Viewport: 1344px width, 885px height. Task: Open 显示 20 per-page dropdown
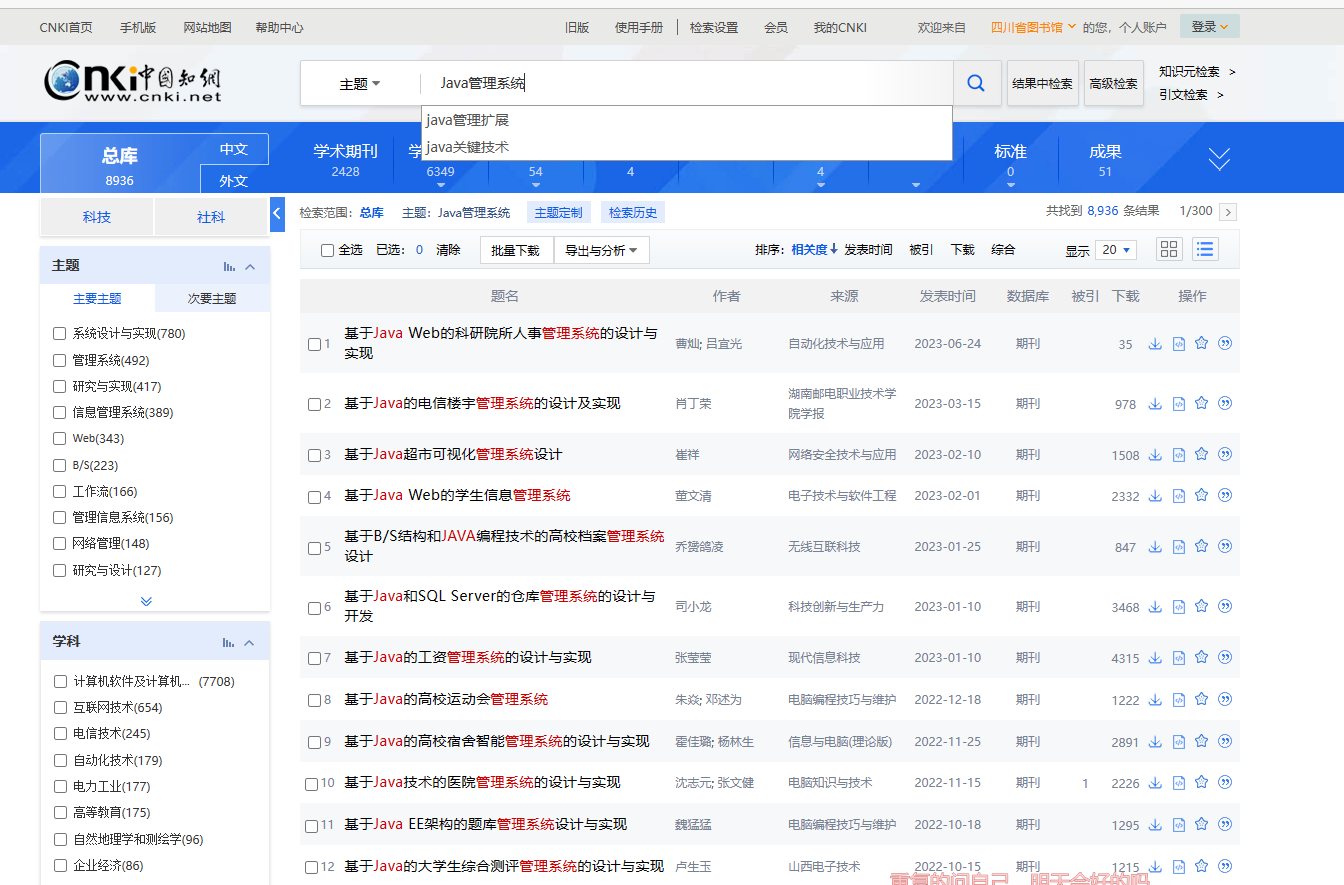[1116, 250]
